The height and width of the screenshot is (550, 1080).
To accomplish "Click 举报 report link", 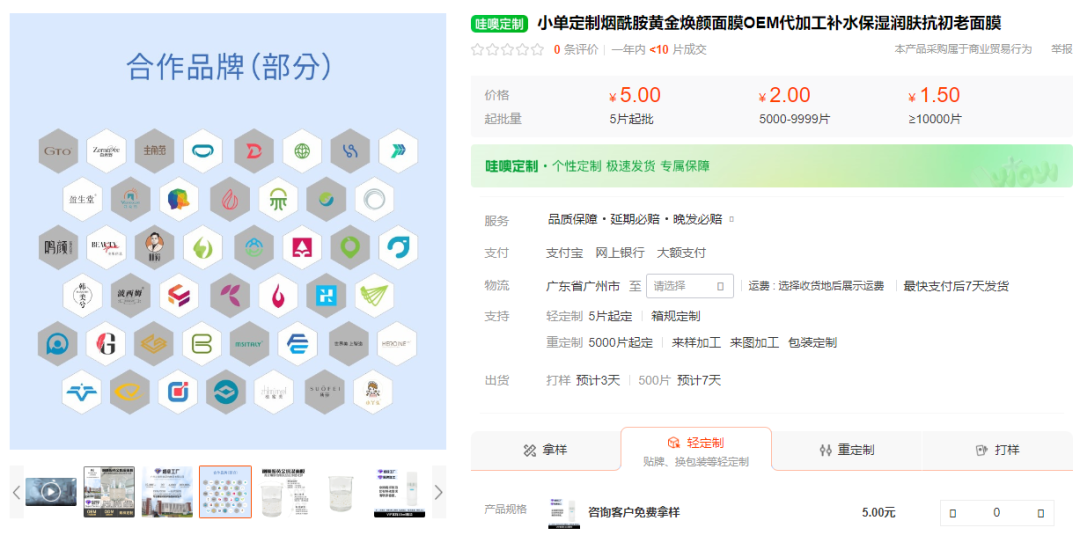I will [1061, 49].
